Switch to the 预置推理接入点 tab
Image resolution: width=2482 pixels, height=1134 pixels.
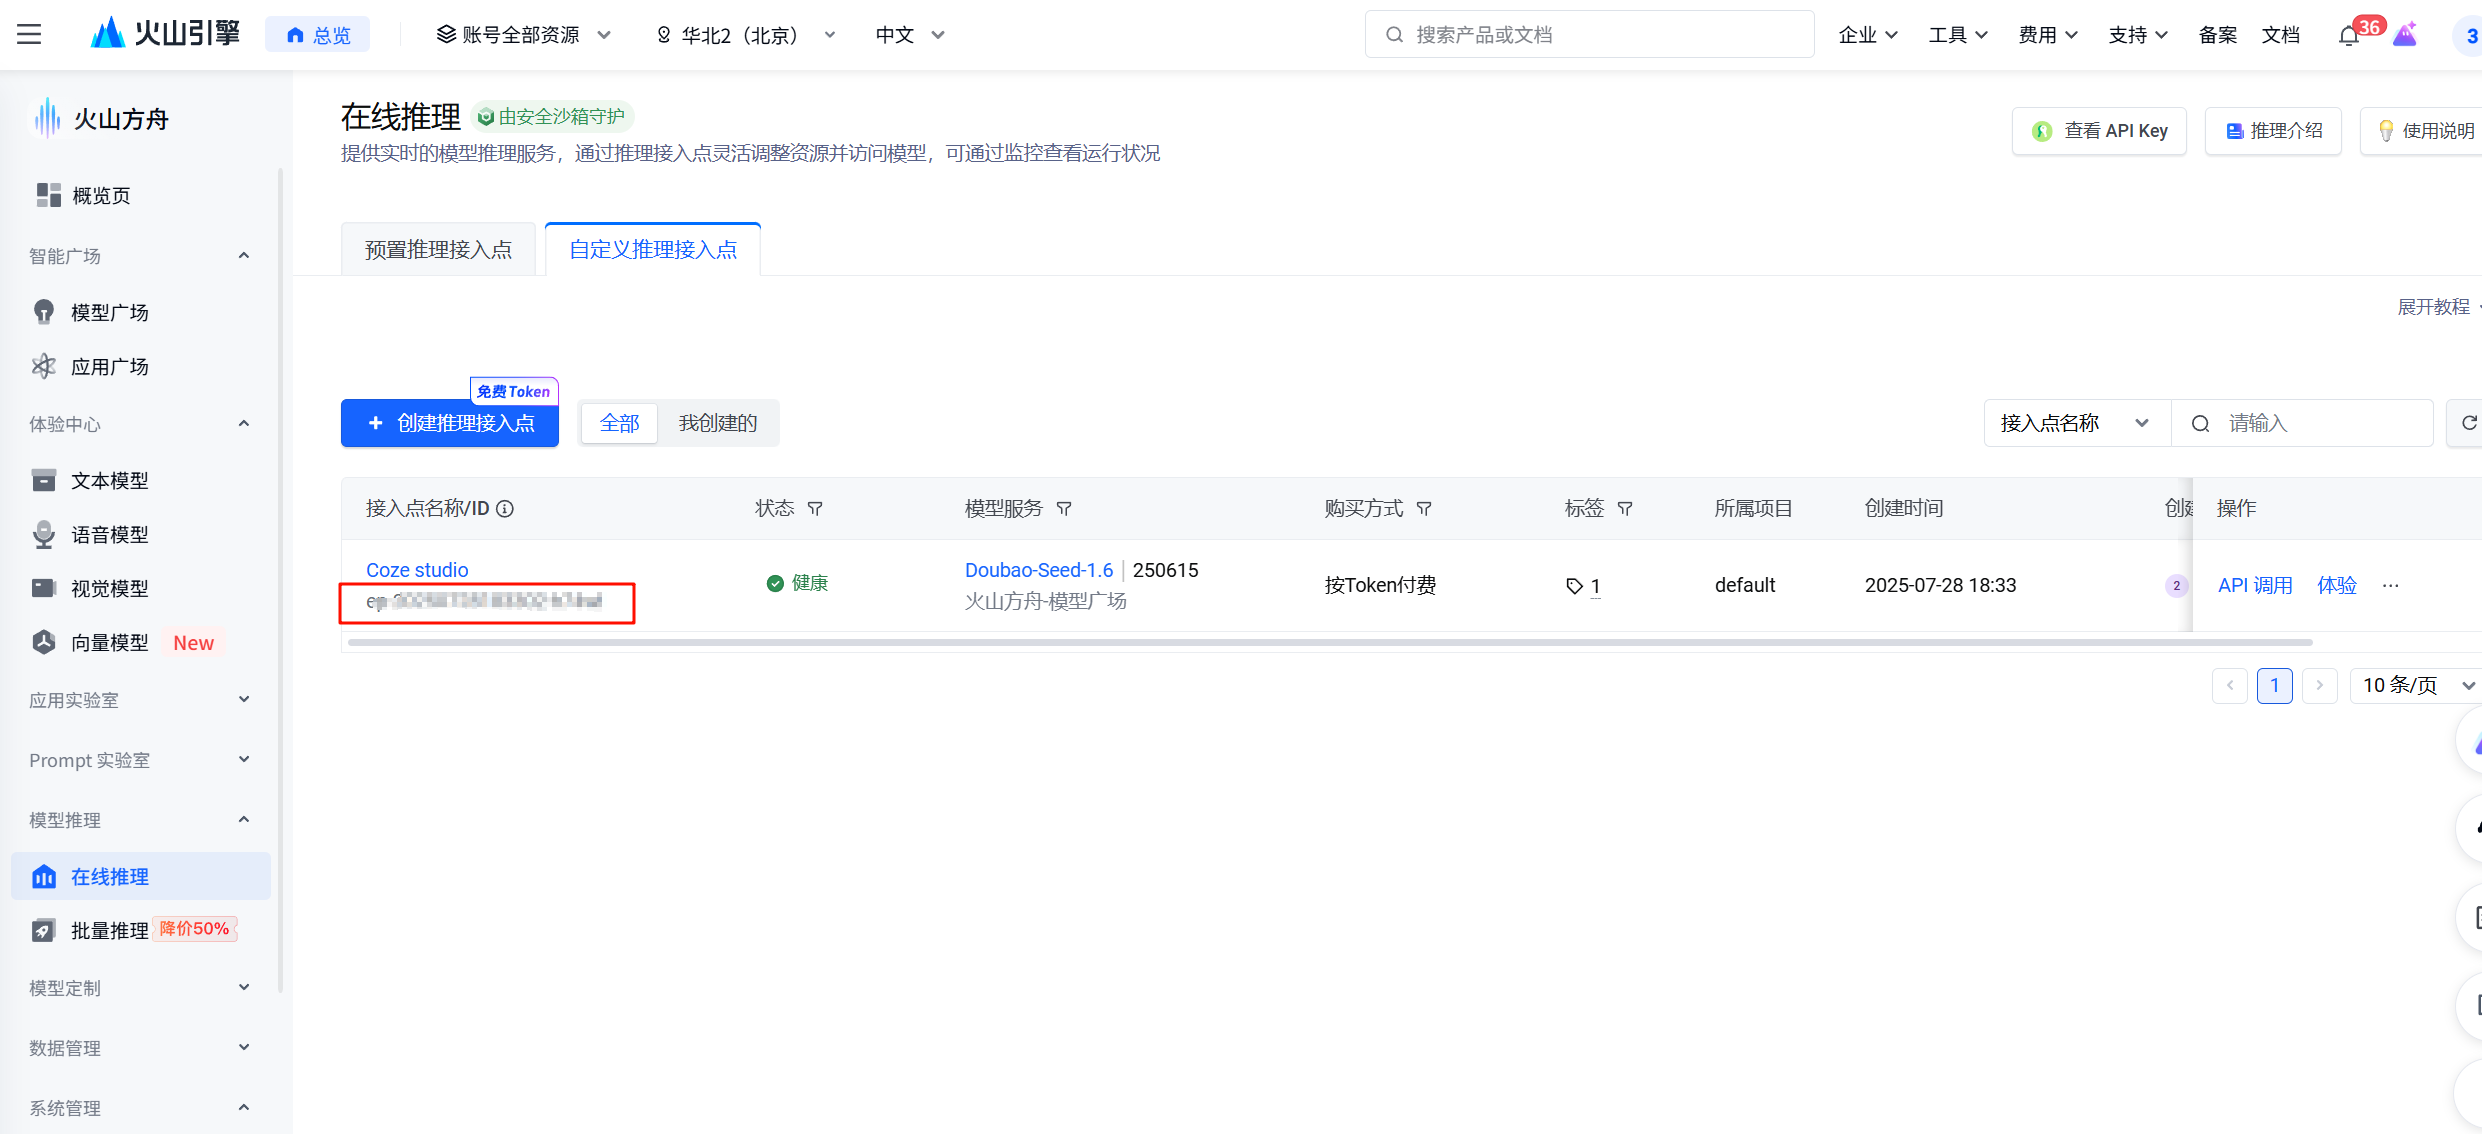click(x=437, y=248)
